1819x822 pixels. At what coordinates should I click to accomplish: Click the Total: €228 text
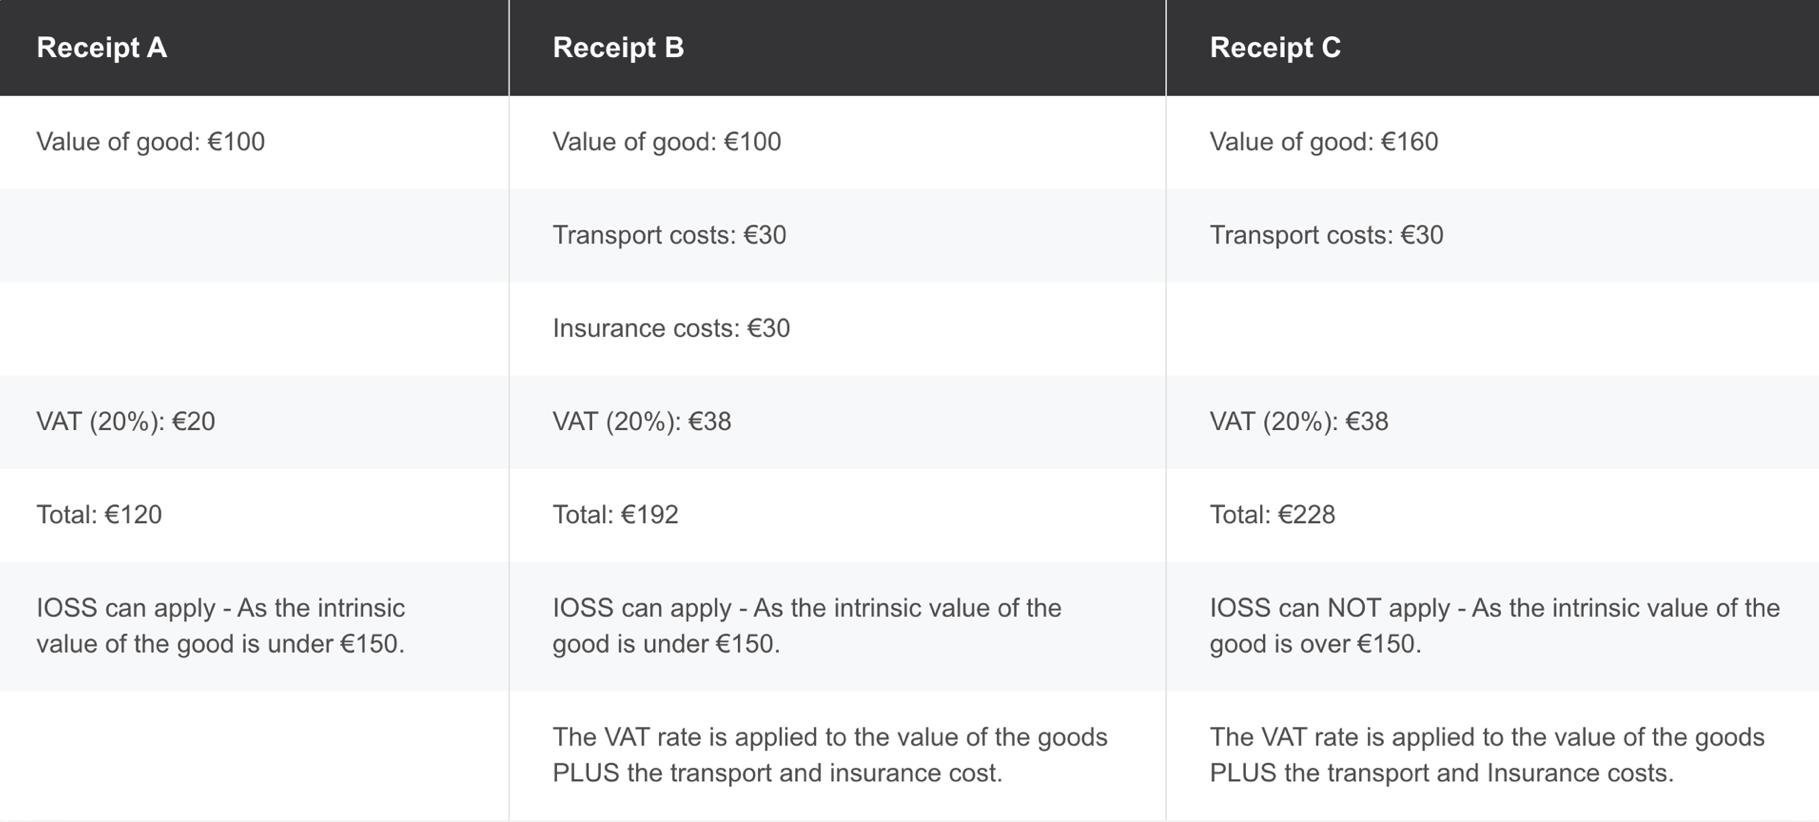(1272, 515)
